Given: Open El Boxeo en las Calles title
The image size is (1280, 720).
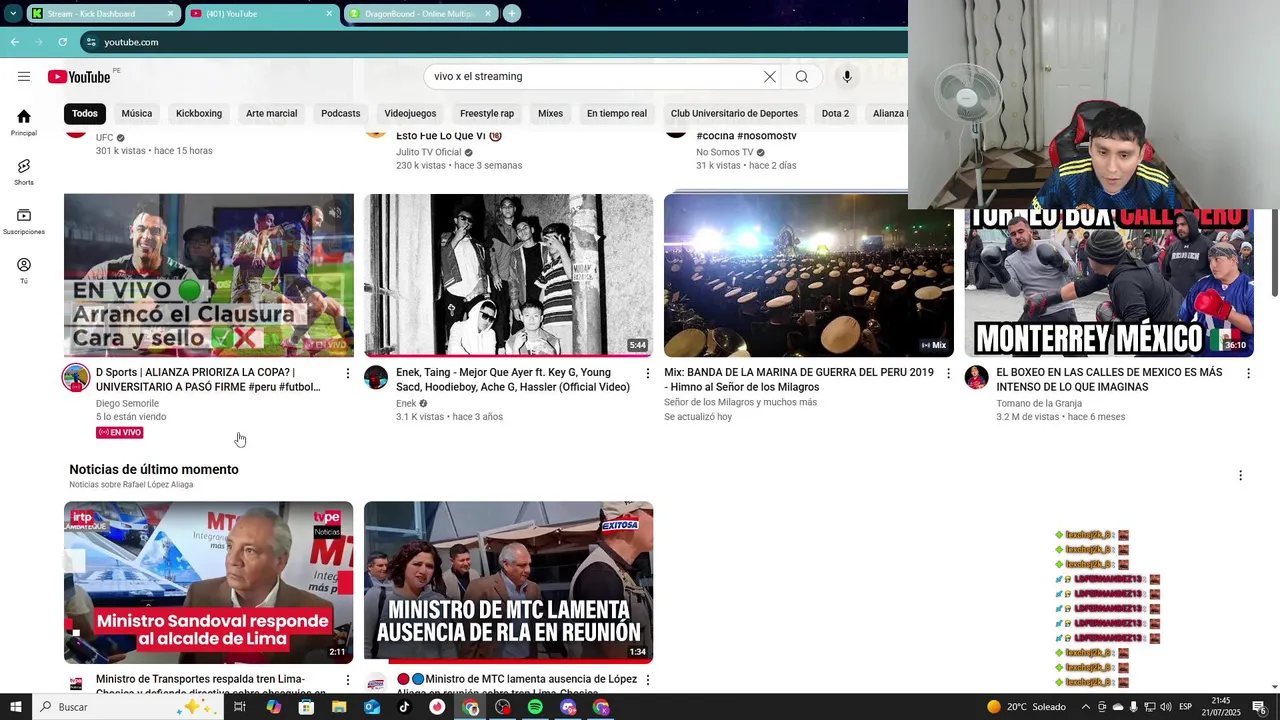Looking at the screenshot, I should [1109, 380].
